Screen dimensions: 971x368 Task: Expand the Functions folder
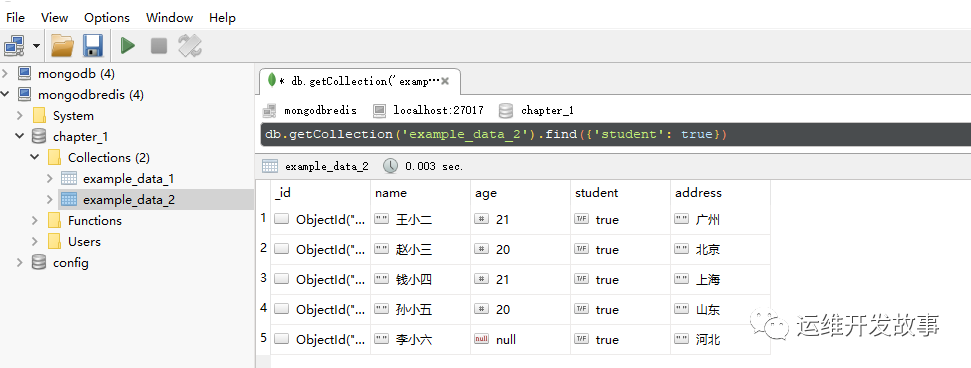pos(35,221)
